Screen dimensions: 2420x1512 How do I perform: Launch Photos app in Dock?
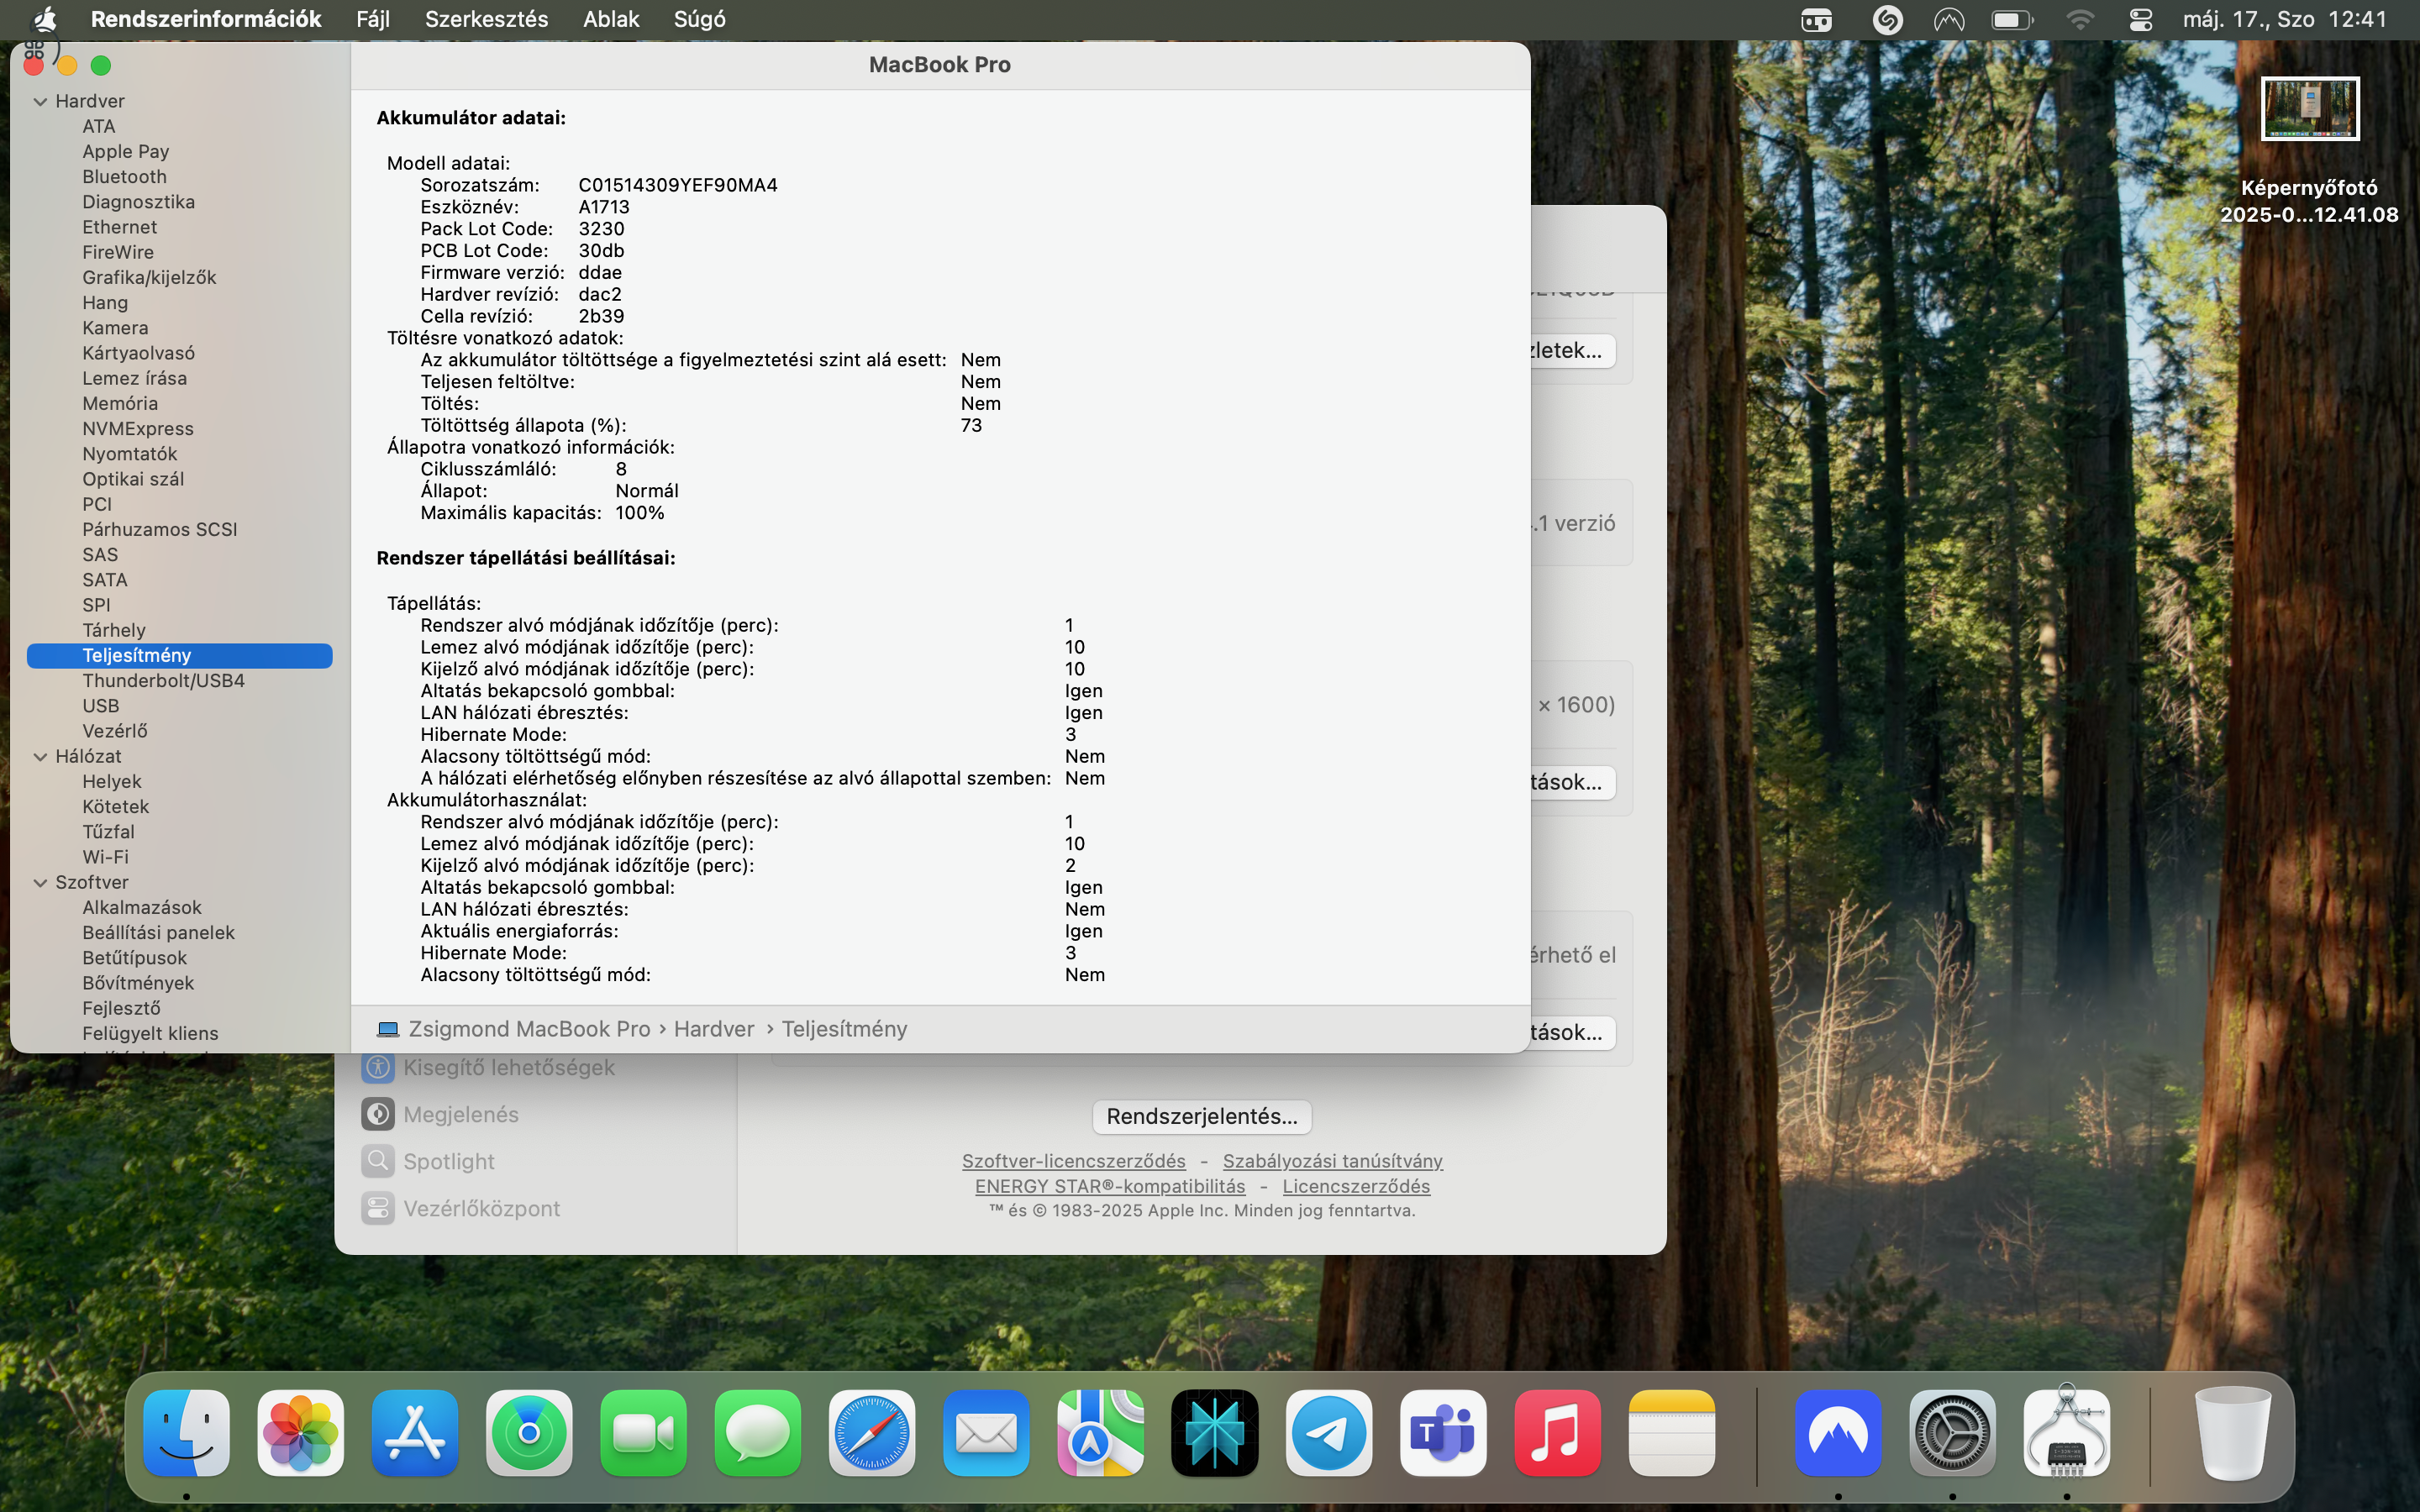click(x=300, y=1433)
